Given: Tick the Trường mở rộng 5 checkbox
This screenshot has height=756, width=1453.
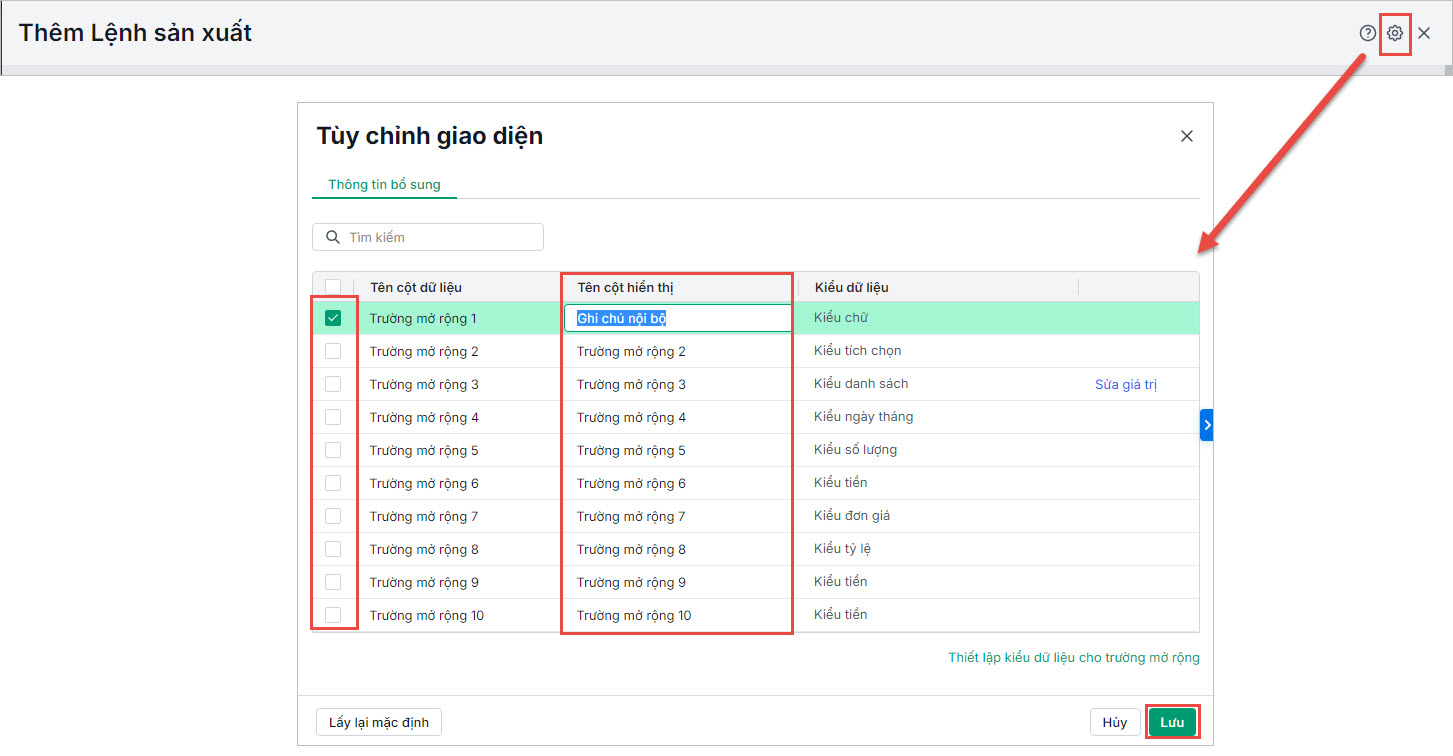Looking at the screenshot, I should click(x=333, y=450).
